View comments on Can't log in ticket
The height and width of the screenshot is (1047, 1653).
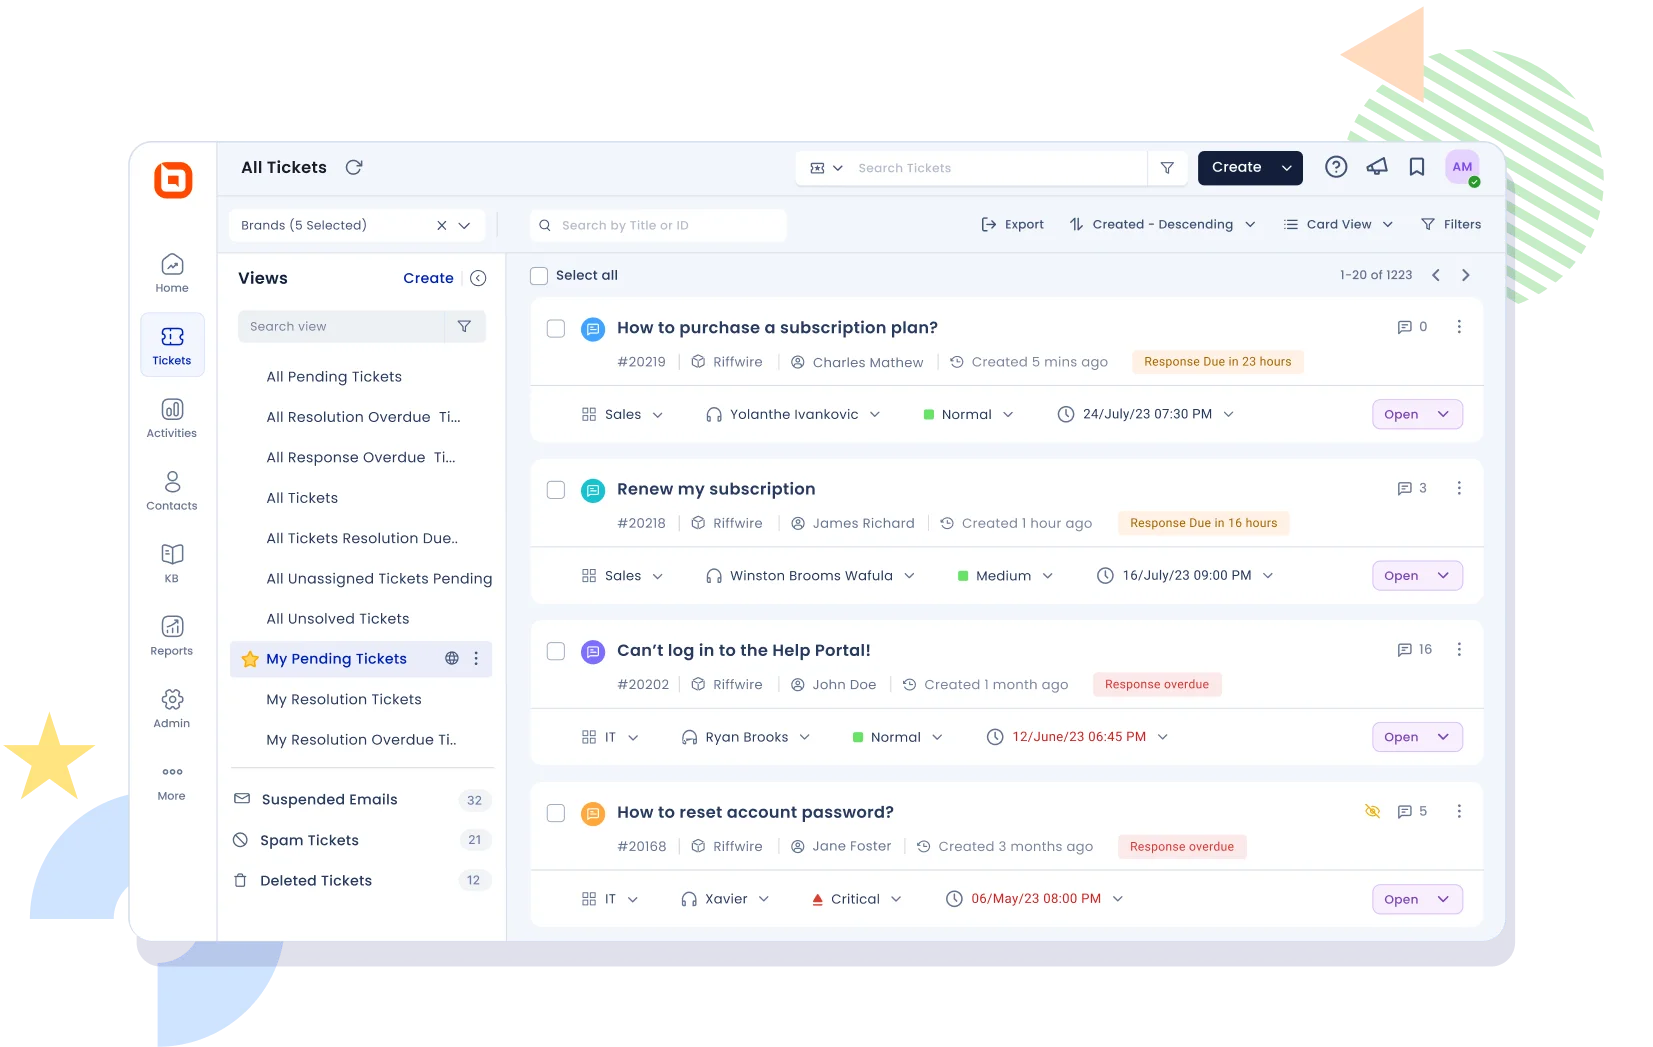[x=1414, y=650]
